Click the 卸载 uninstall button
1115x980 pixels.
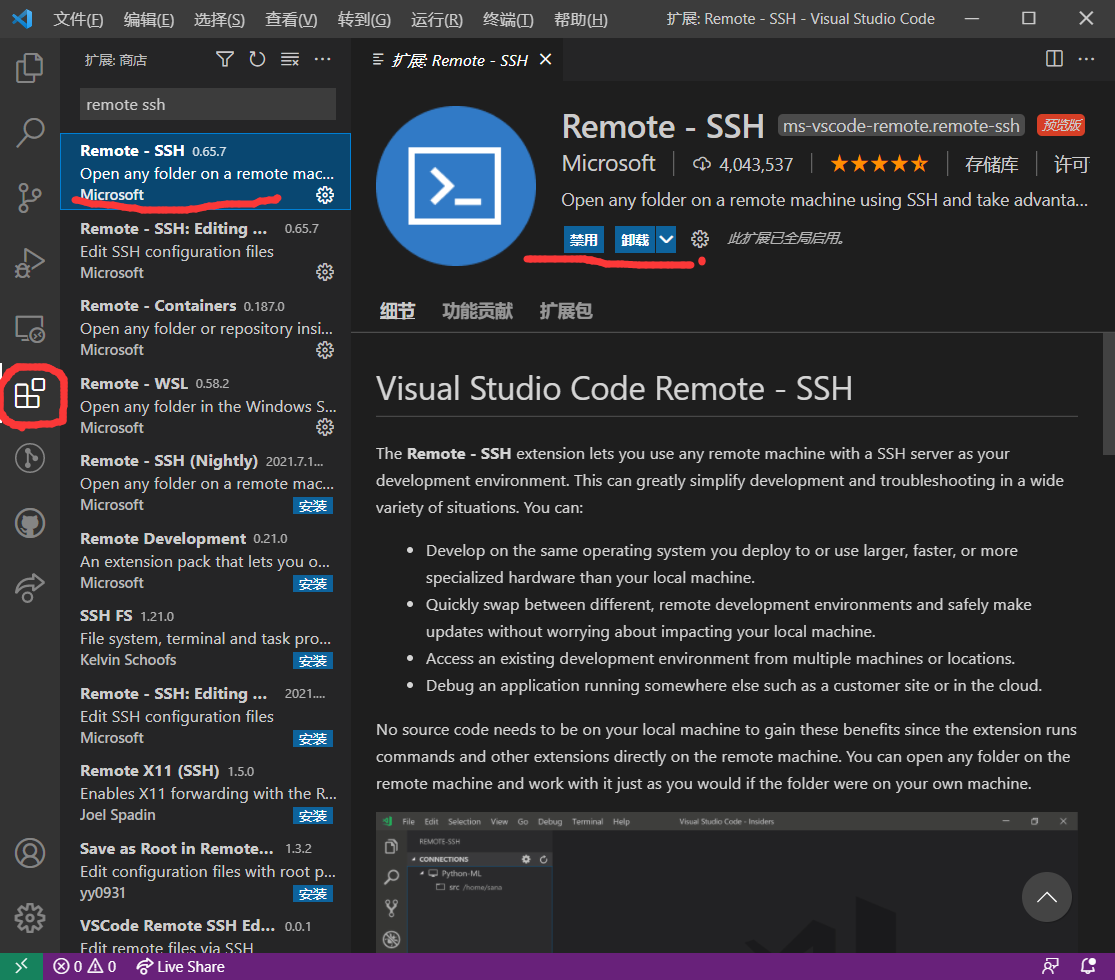click(x=634, y=240)
